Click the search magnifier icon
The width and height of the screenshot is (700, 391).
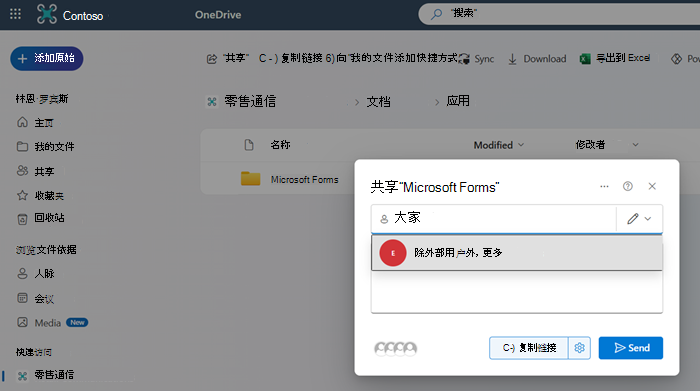coord(436,14)
